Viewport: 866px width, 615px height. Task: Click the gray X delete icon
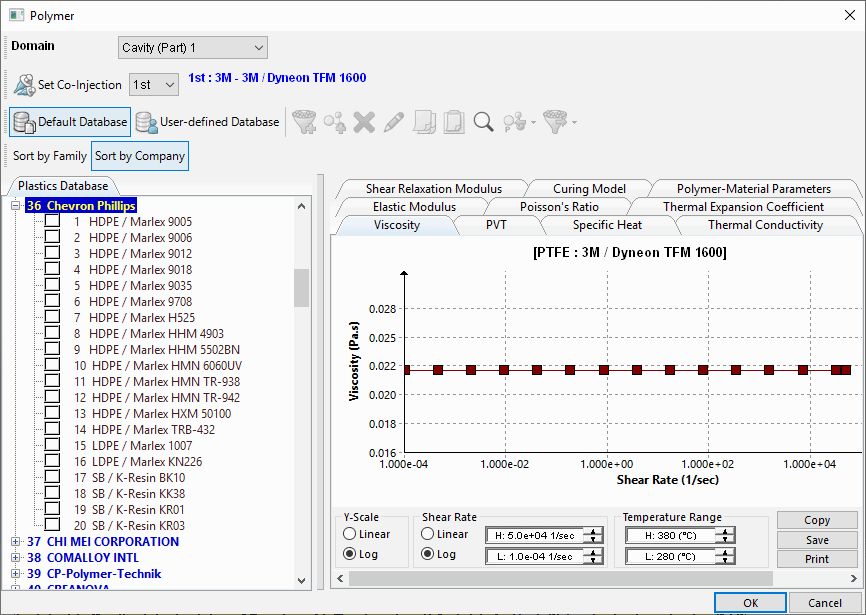(364, 122)
